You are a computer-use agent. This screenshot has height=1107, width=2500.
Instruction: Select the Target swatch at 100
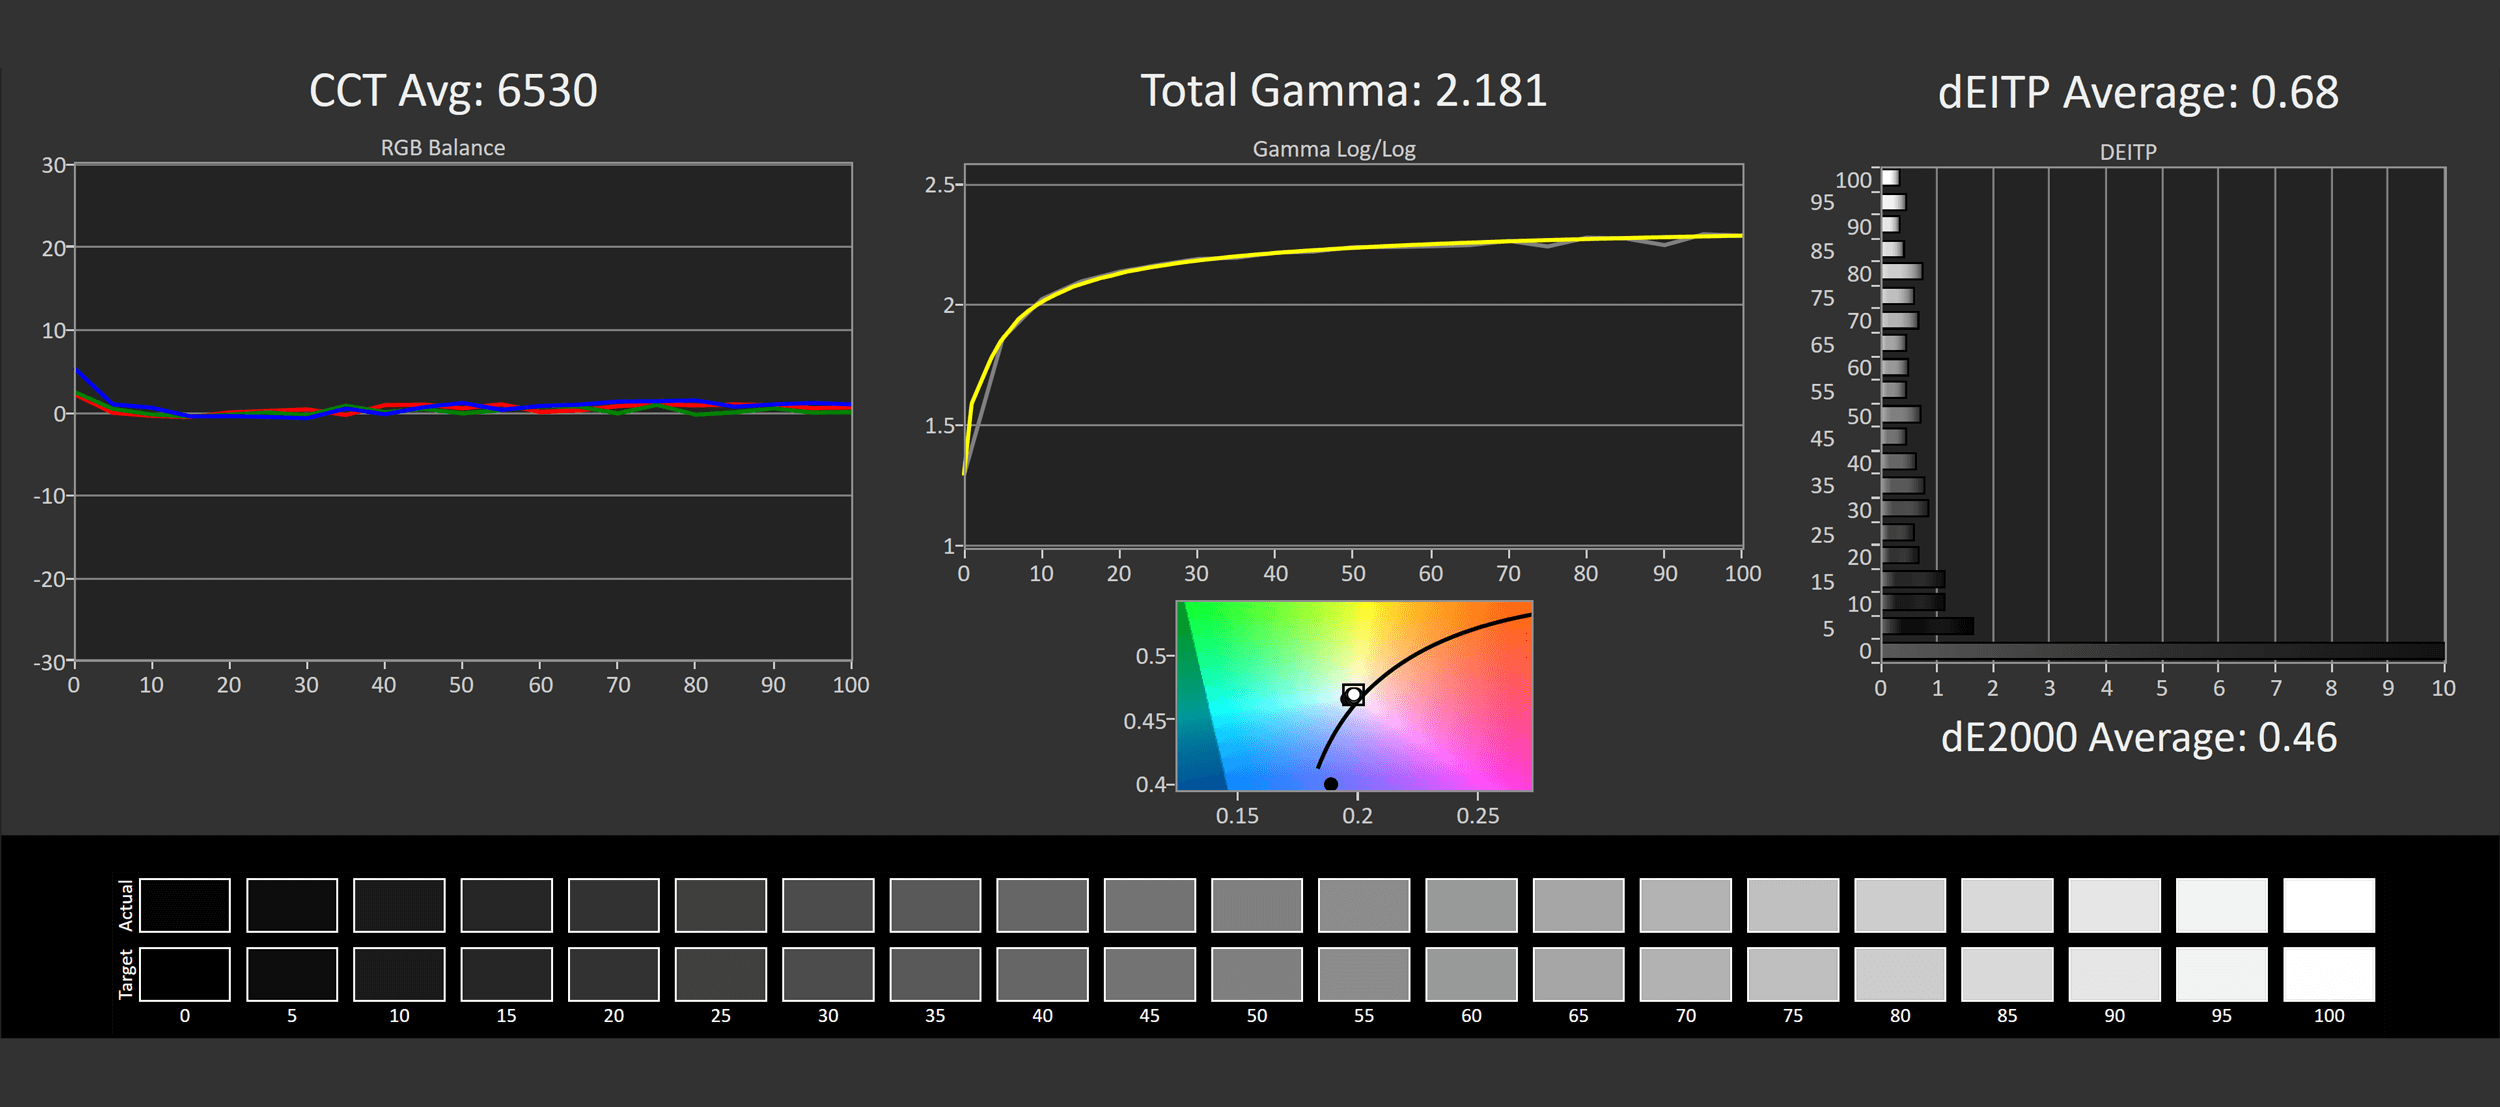tap(2329, 974)
